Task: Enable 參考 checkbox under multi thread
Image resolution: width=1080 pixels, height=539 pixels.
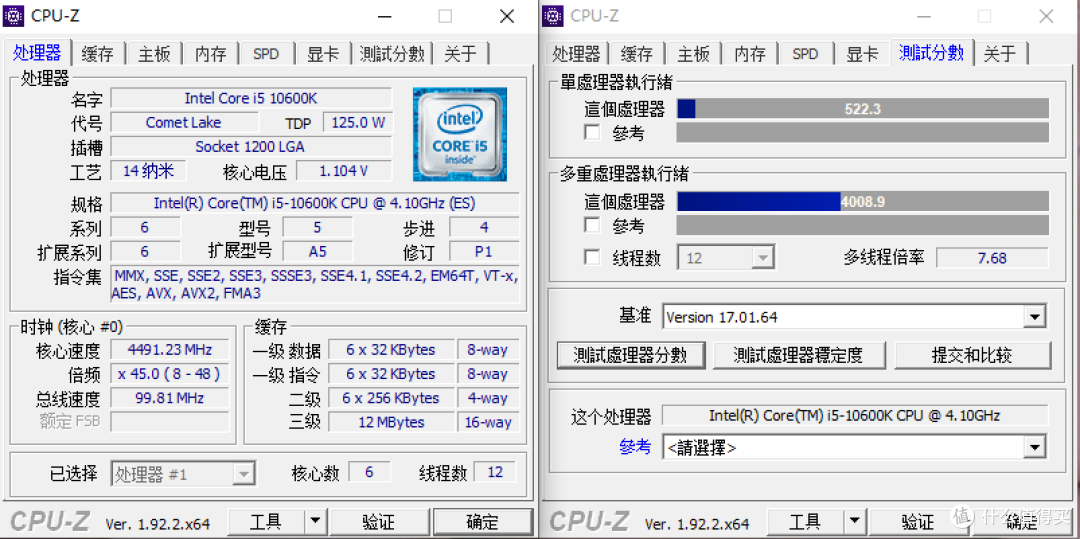Action: click(x=592, y=225)
